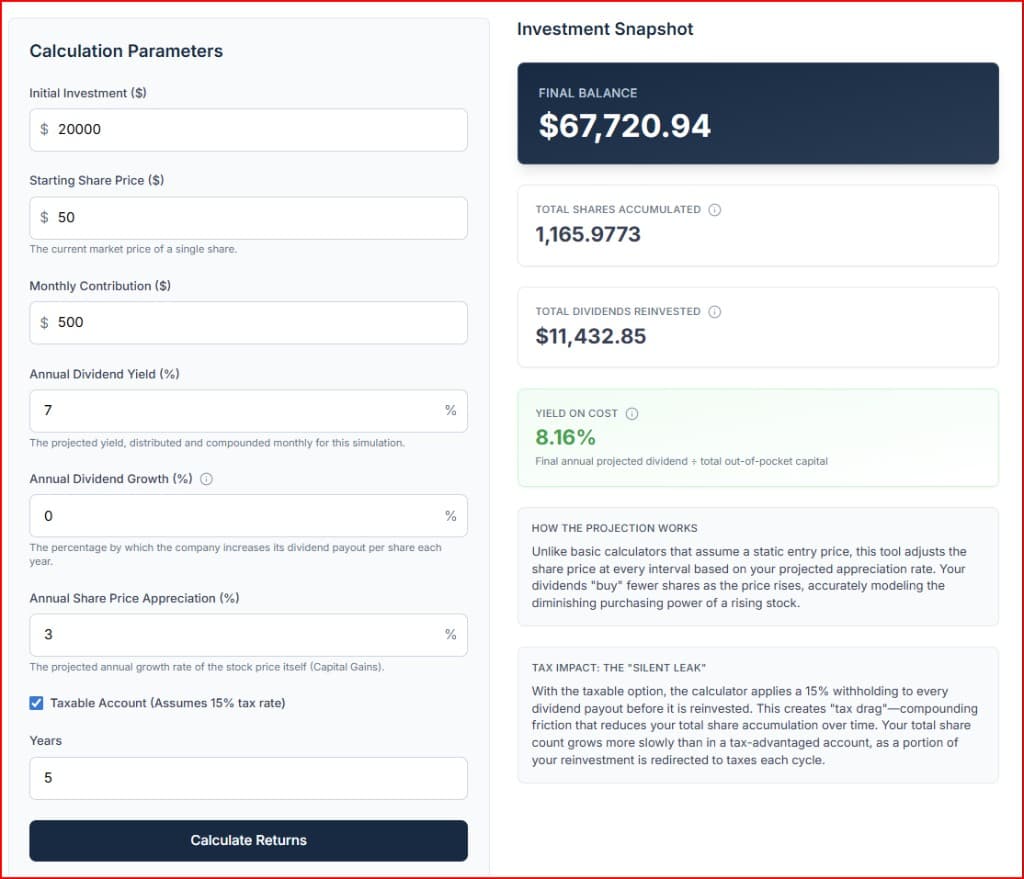The height and width of the screenshot is (879, 1024).
Task: Select the green Yield on Cost card
Action: click(757, 437)
